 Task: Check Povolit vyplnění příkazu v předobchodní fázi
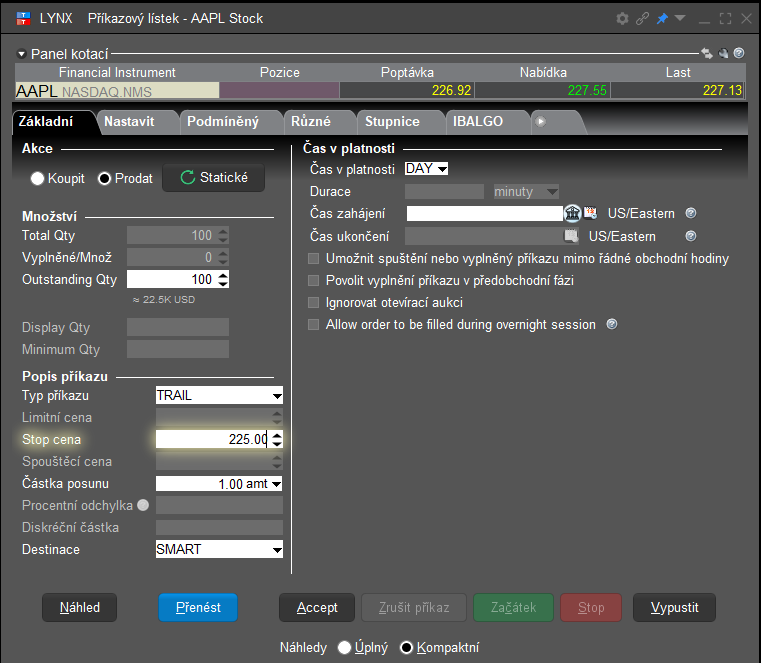(x=314, y=281)
